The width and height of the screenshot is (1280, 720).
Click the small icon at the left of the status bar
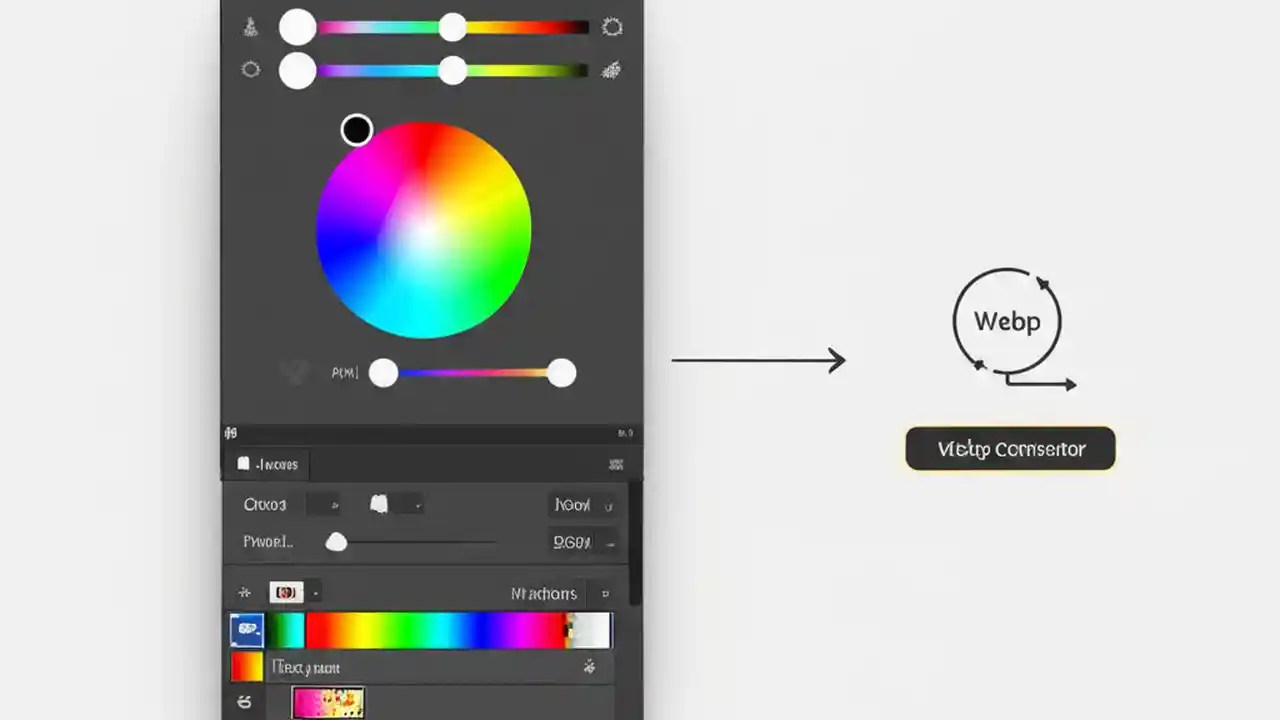tap(230, 433)
